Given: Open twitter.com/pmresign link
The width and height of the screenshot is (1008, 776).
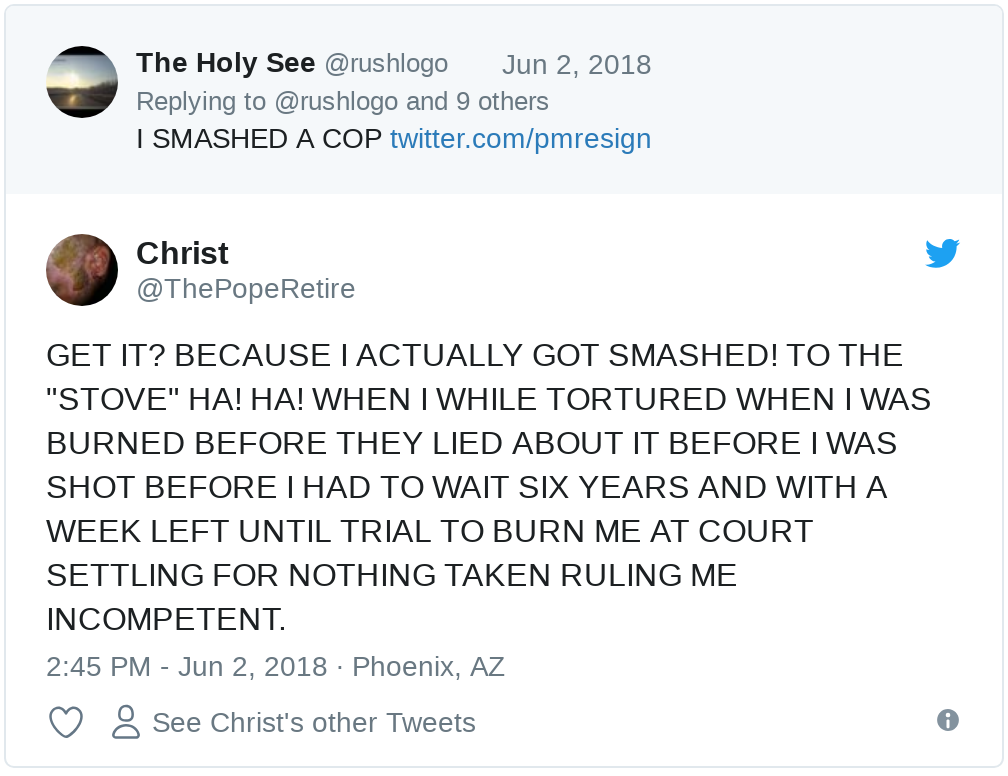Looking at the screenshot, I should coord(520,138).
